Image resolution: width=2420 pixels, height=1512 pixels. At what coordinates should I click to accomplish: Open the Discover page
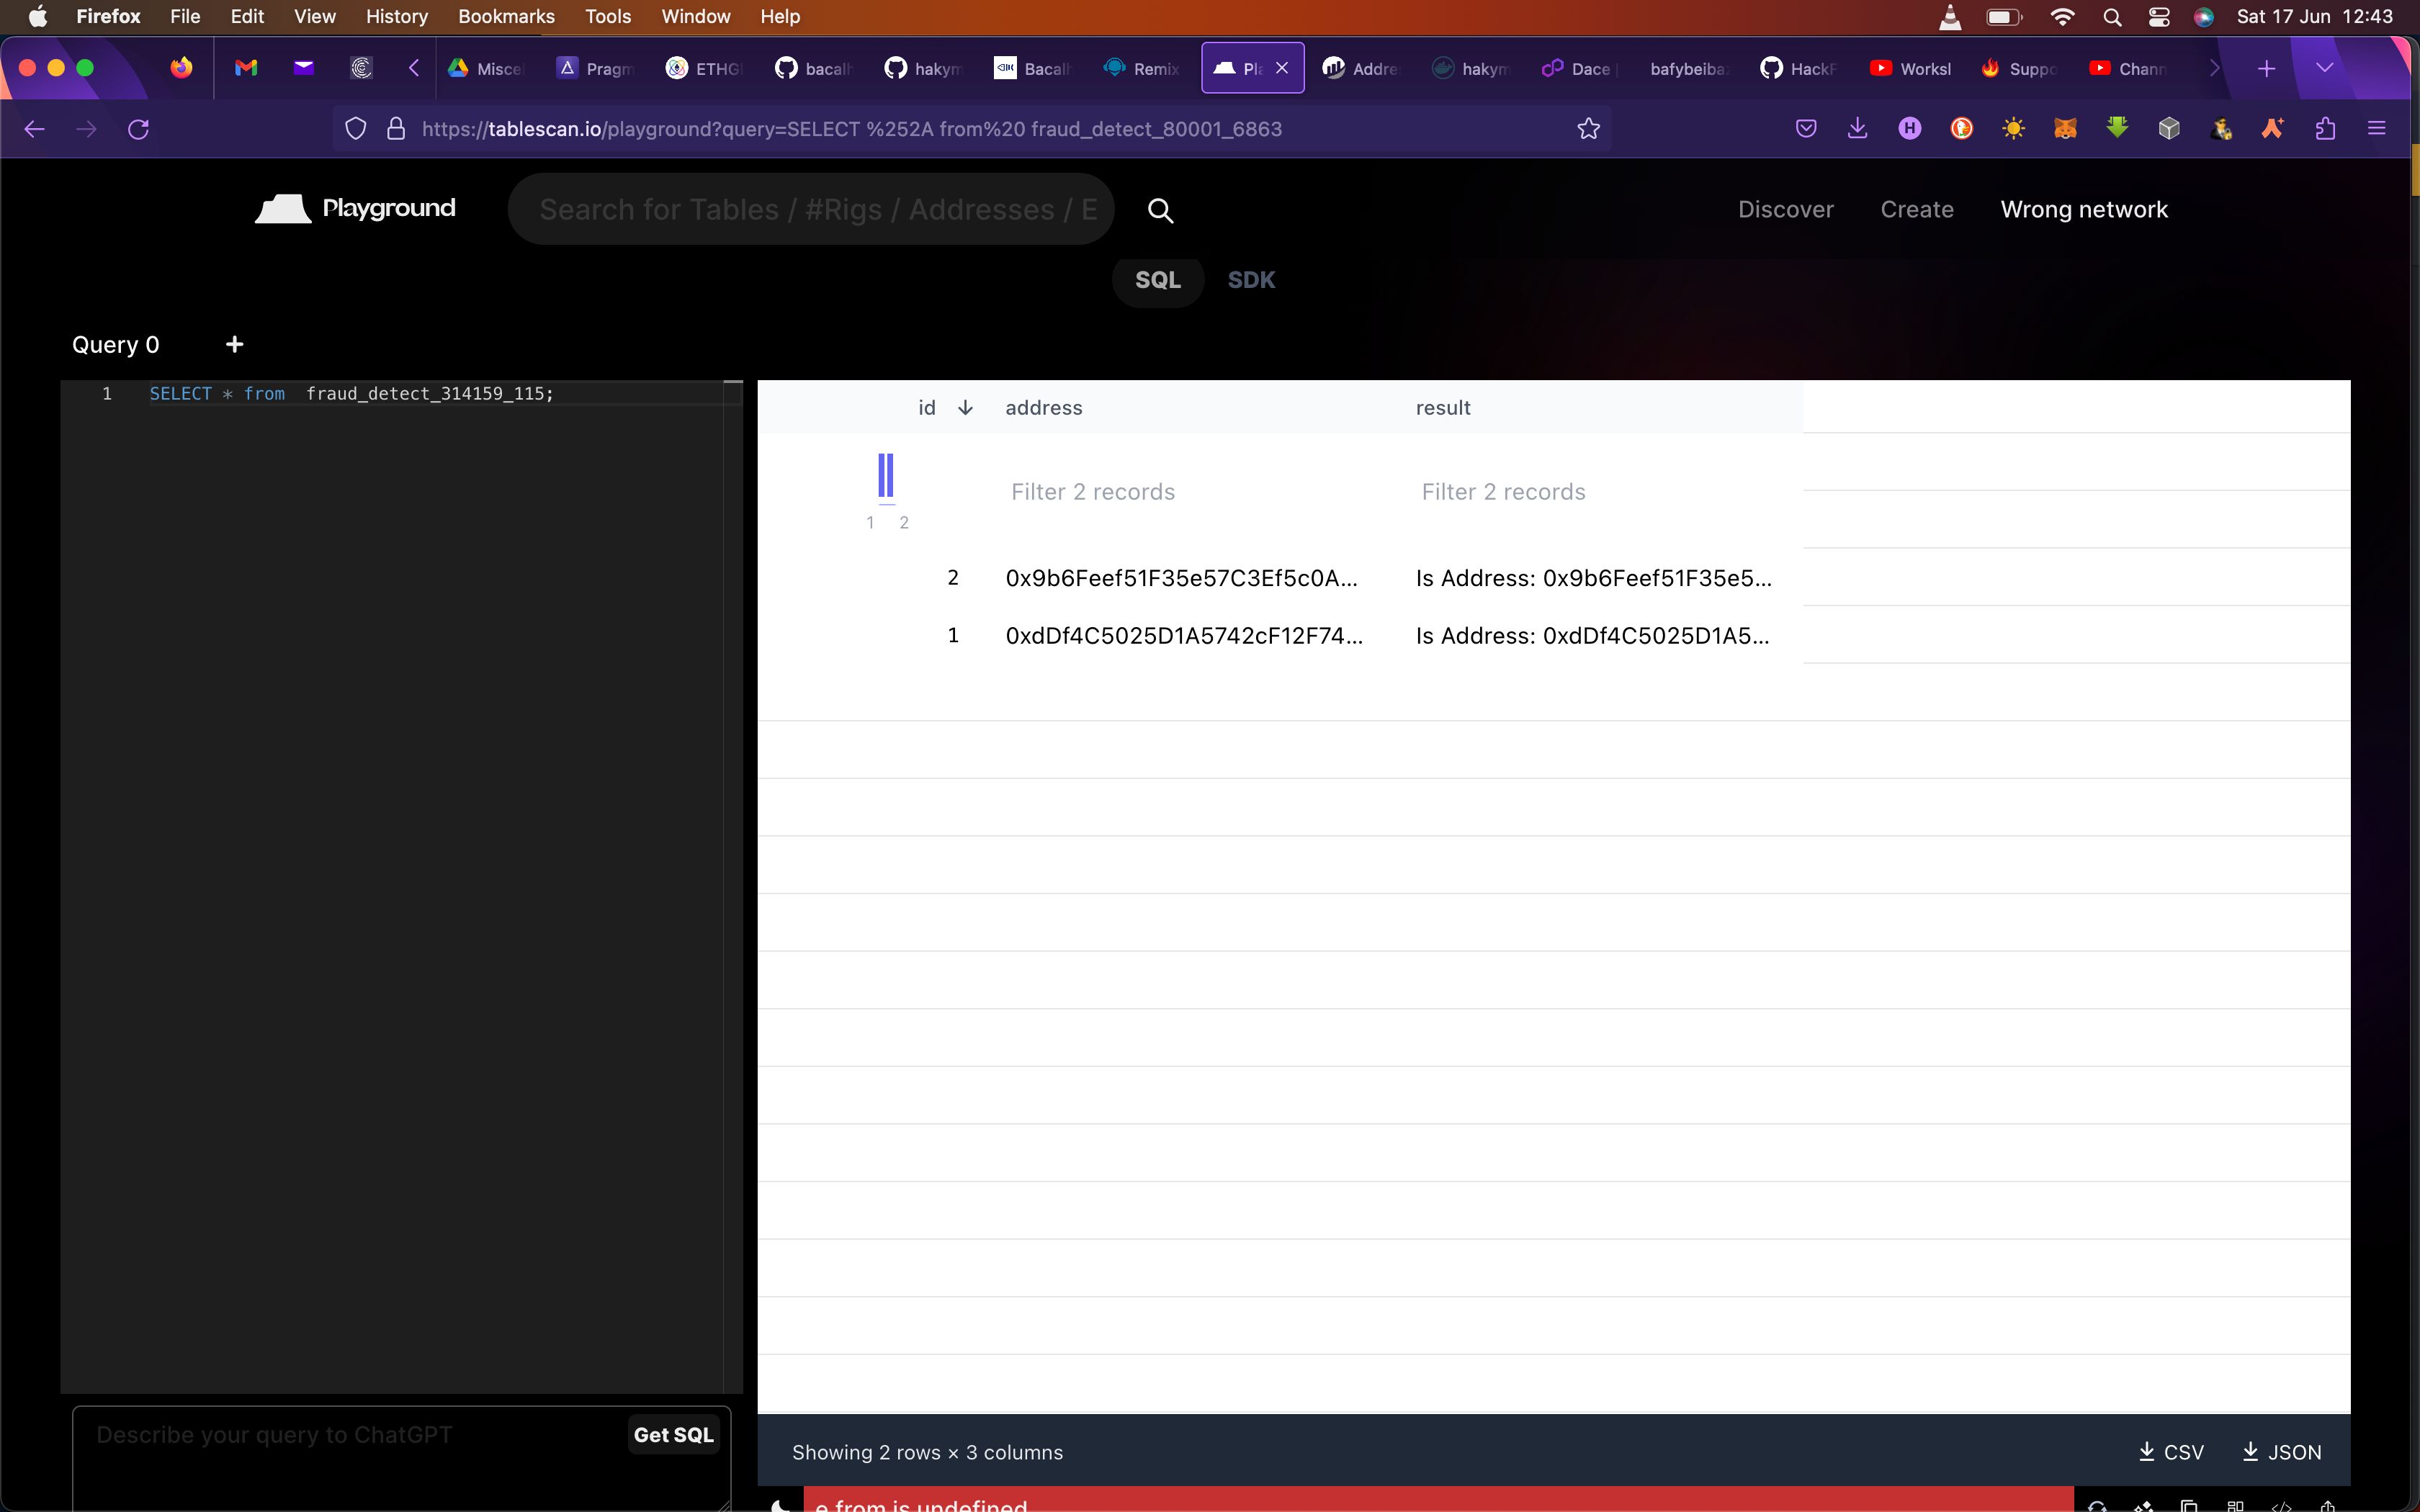point(1785,209)
